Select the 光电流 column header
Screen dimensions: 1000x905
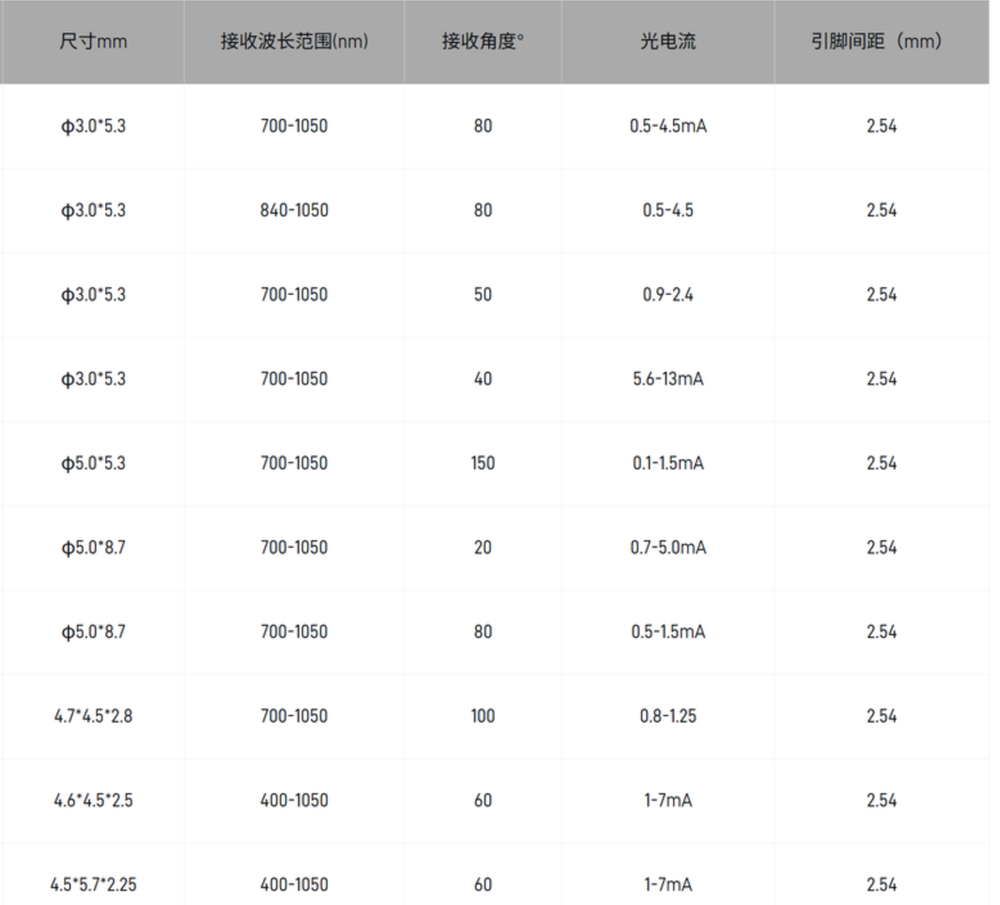(668, 42)
